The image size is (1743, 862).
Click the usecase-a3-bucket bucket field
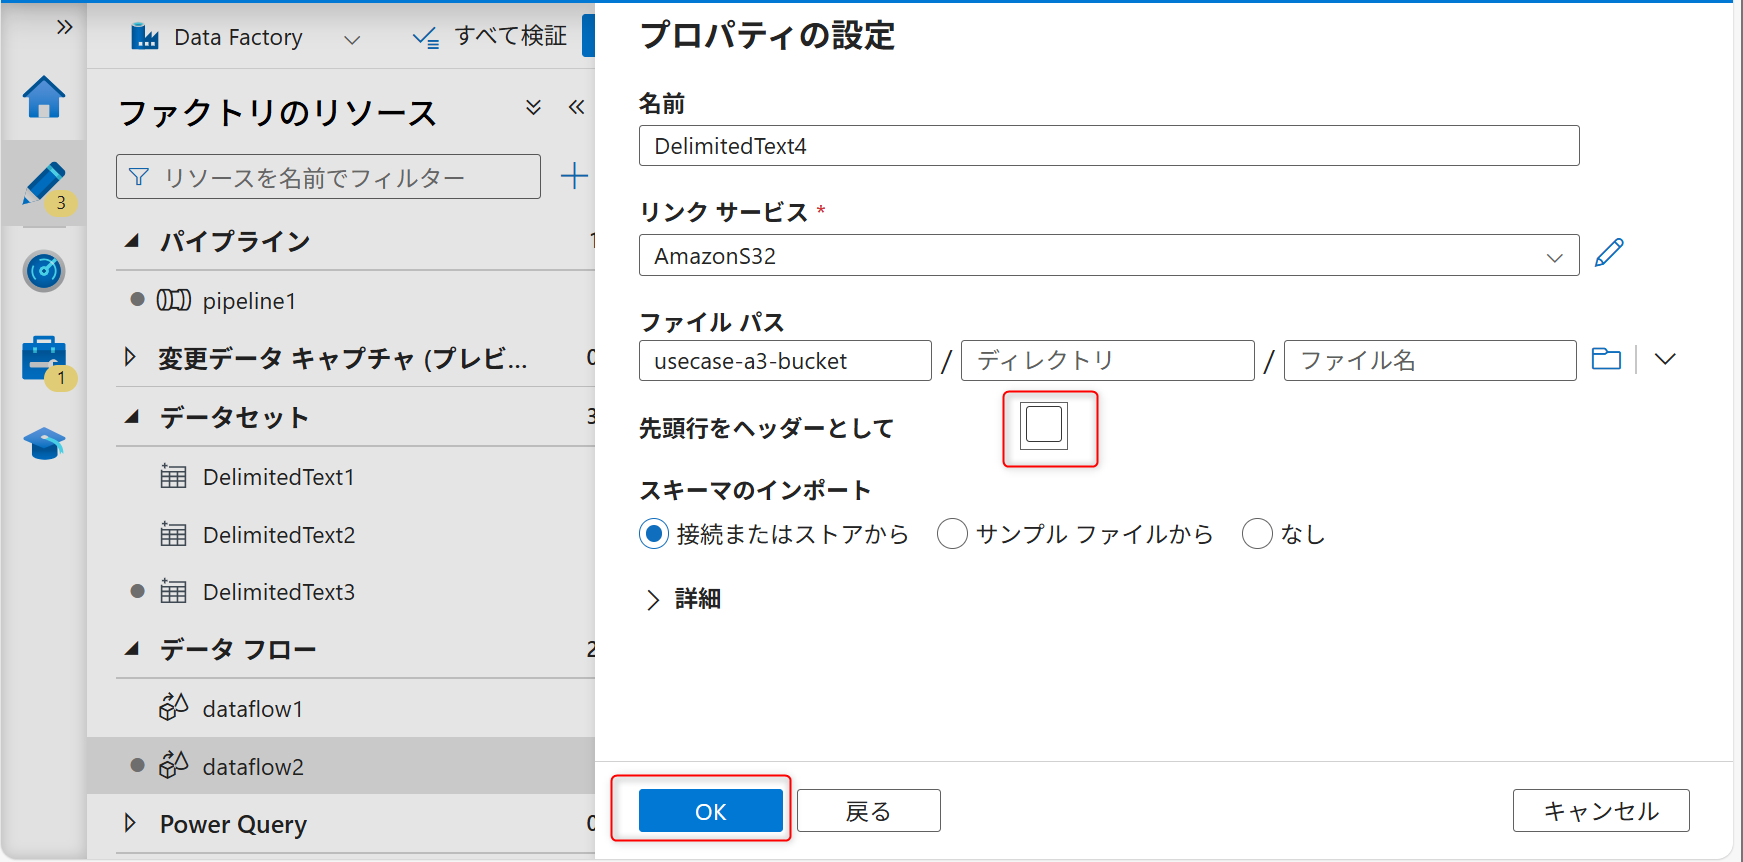785,361
